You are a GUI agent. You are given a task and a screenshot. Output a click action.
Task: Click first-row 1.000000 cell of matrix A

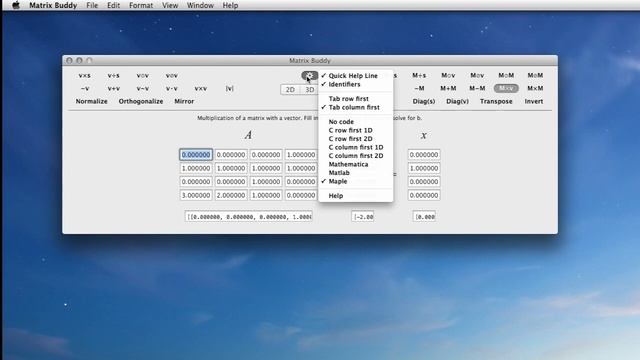click(x=301, y=155)
